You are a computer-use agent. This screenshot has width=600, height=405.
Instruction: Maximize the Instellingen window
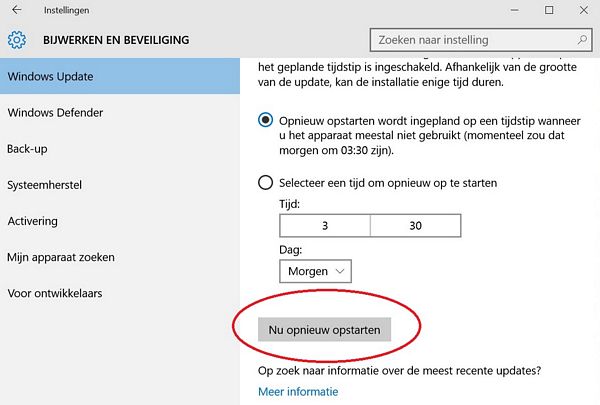[x=549, y=10]
